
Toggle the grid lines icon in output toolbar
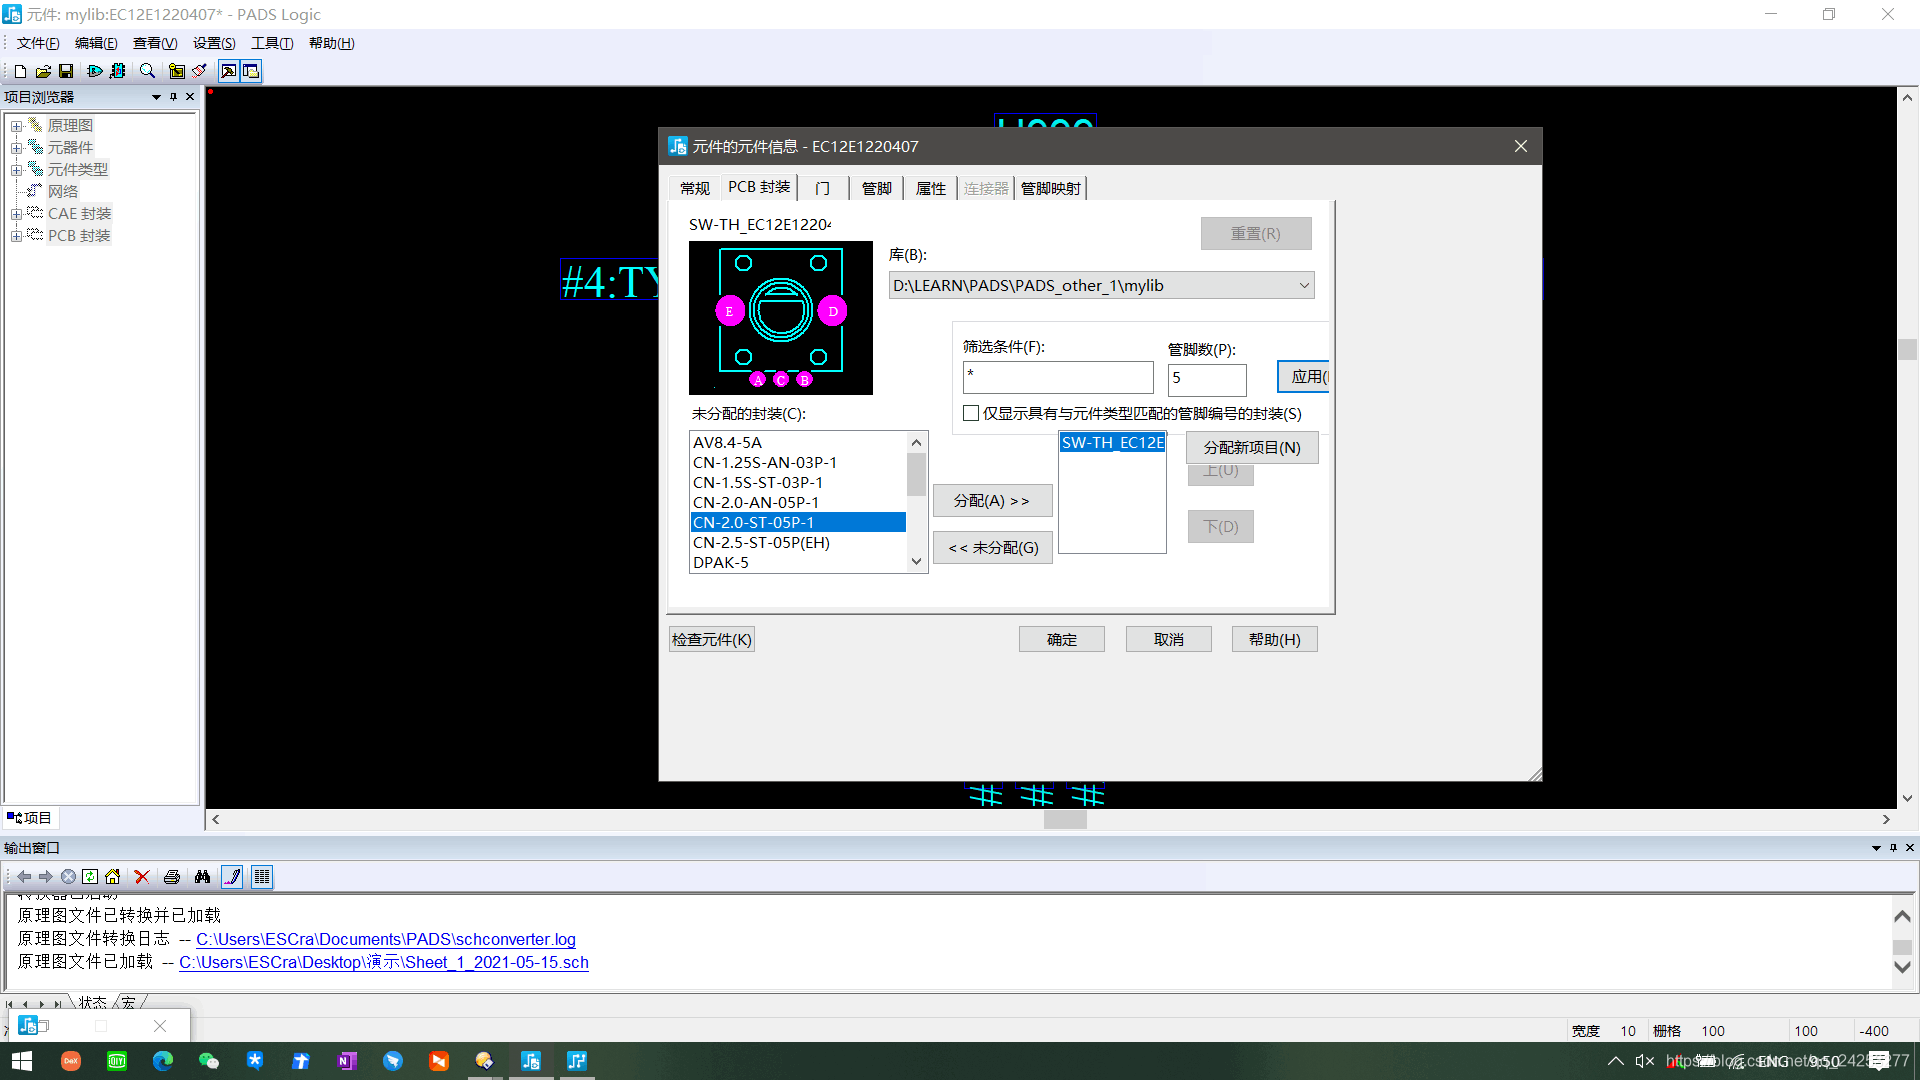point(262,877)
